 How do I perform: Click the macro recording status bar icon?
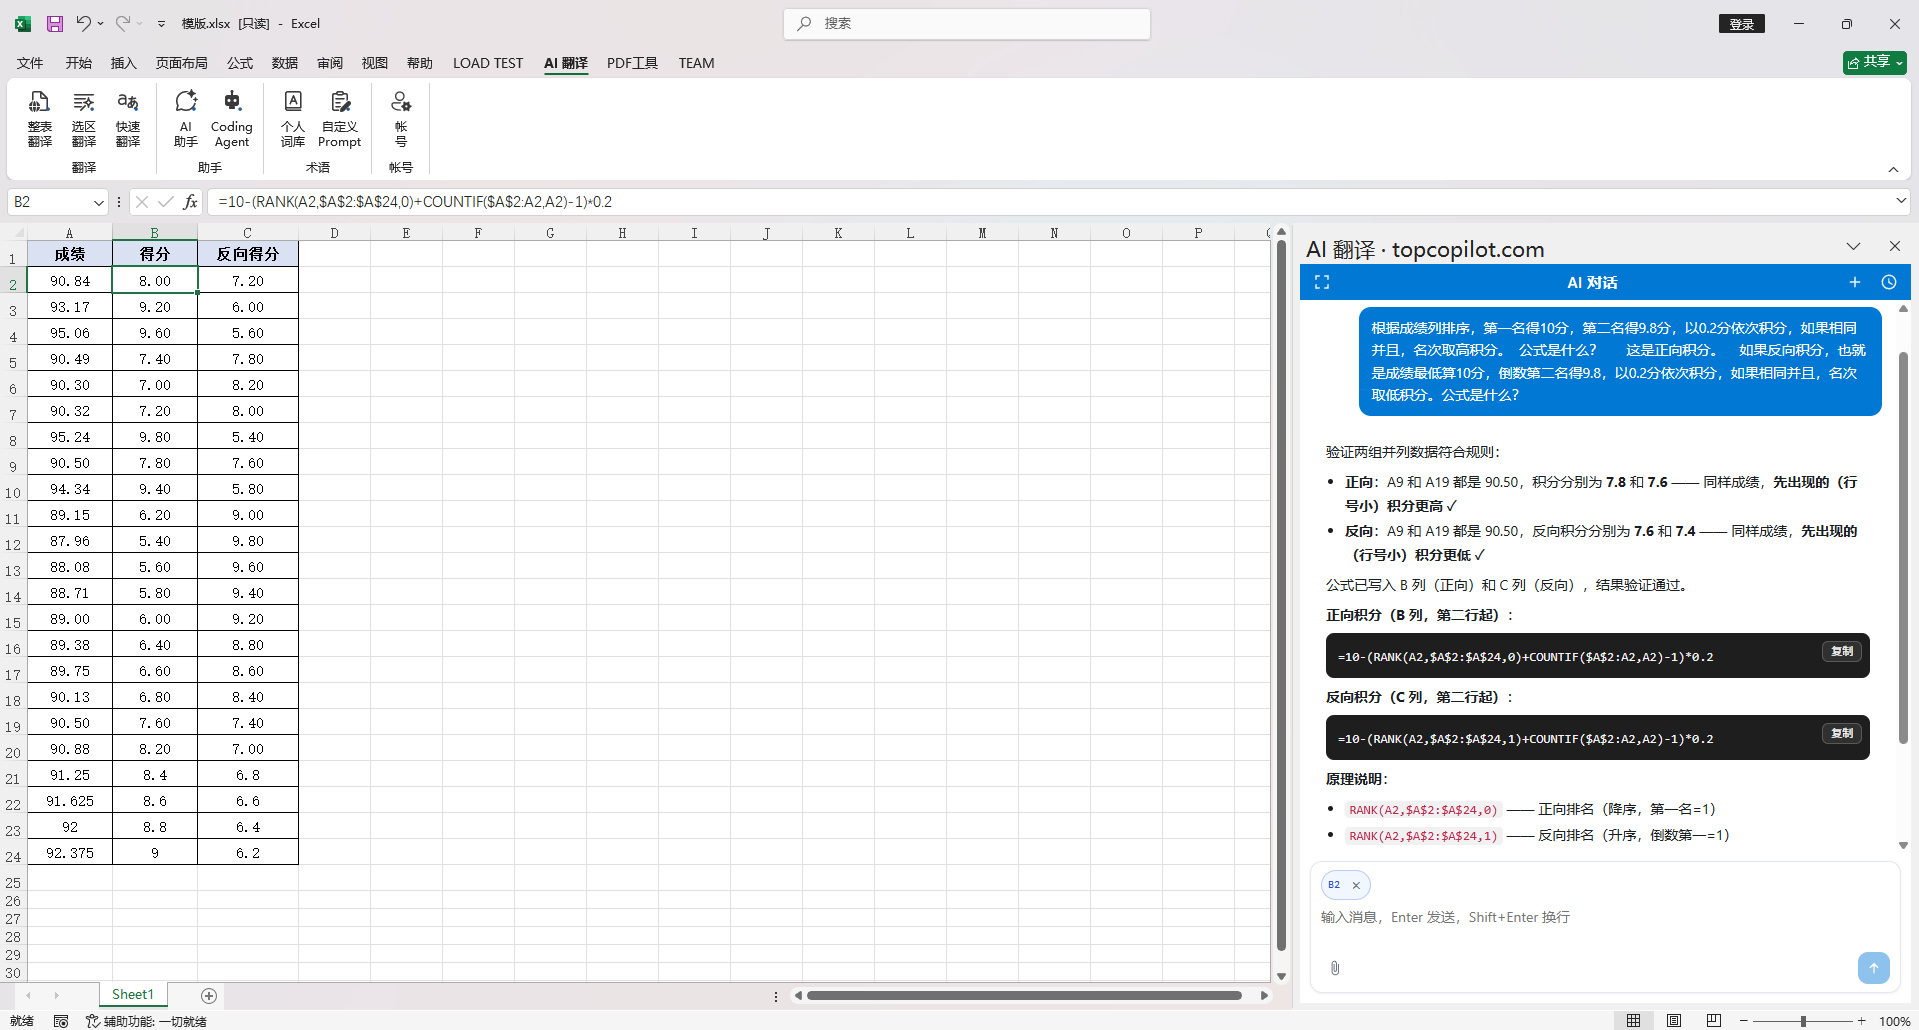(x=61, y=1021)
